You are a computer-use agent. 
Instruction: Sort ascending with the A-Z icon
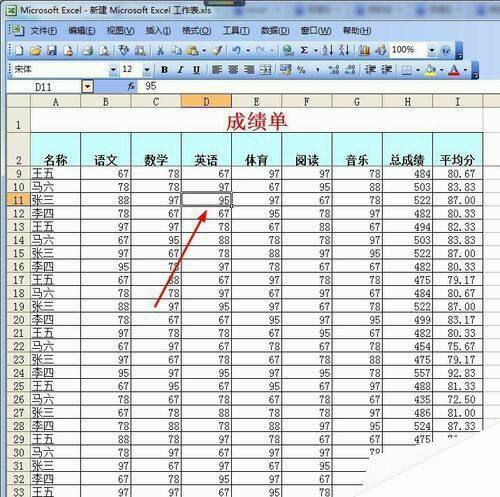coord(328,50)
